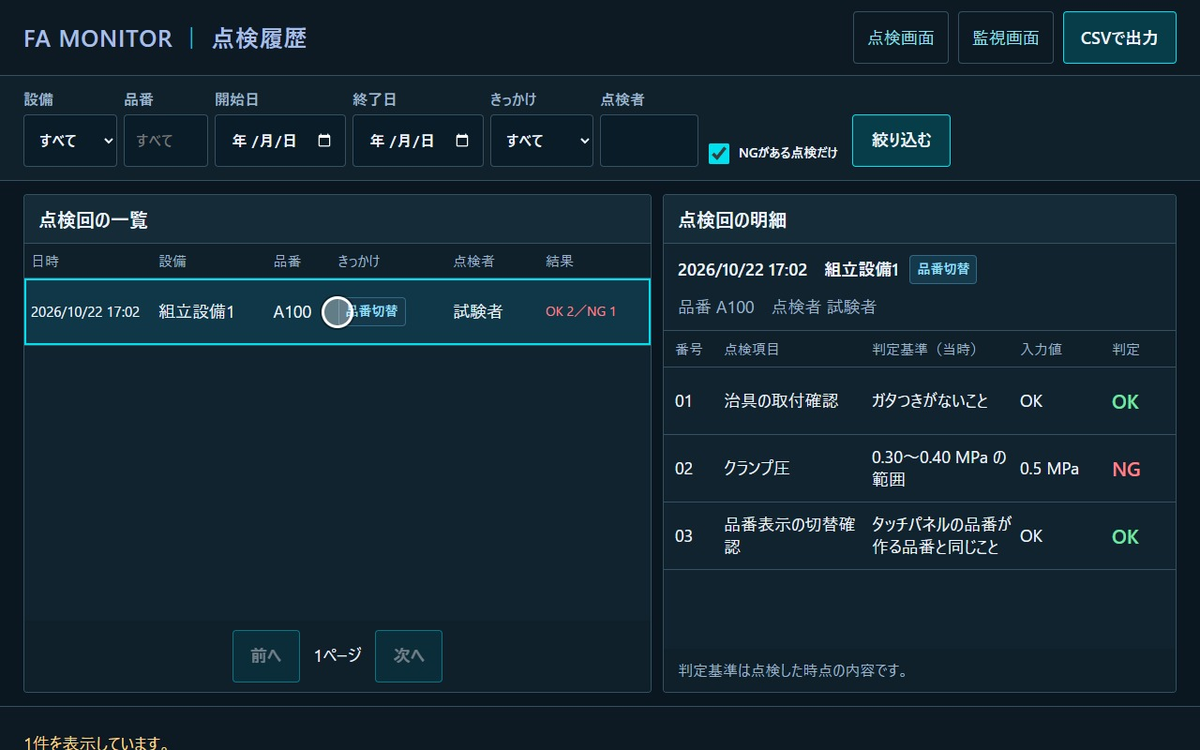Screen dimensions: 1200x750
Task: Go to previous page with 前へ
Action: (x=266, y=656)
